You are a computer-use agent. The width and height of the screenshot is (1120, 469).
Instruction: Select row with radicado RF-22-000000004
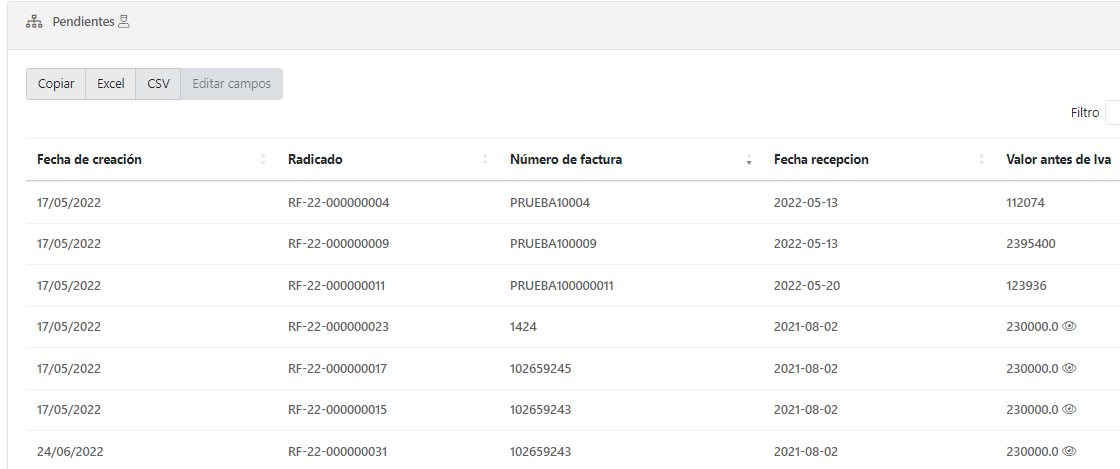(338, 202)
